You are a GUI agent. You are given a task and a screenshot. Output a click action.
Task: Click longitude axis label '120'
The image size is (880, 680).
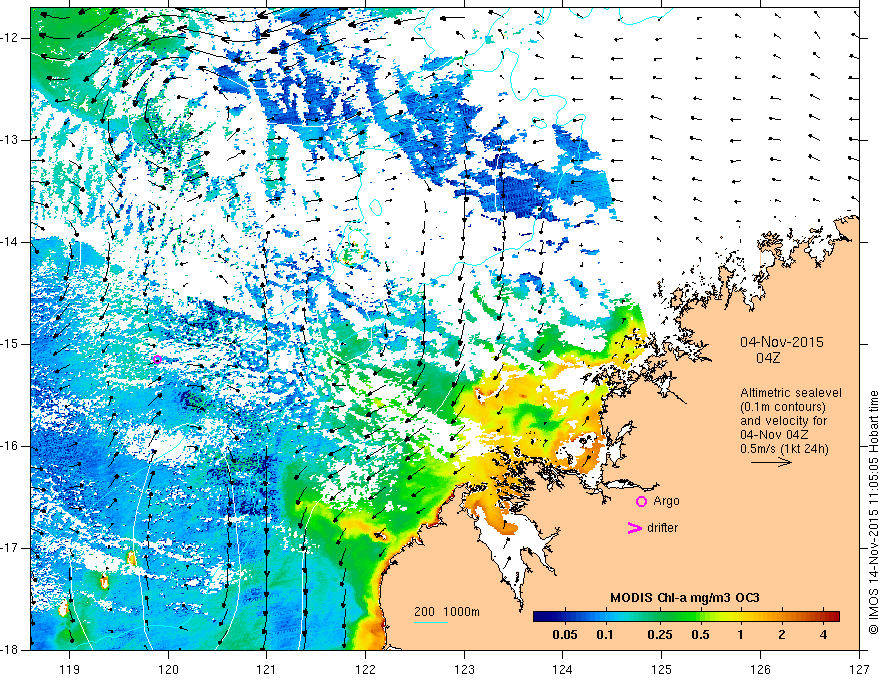pos(168,669)
